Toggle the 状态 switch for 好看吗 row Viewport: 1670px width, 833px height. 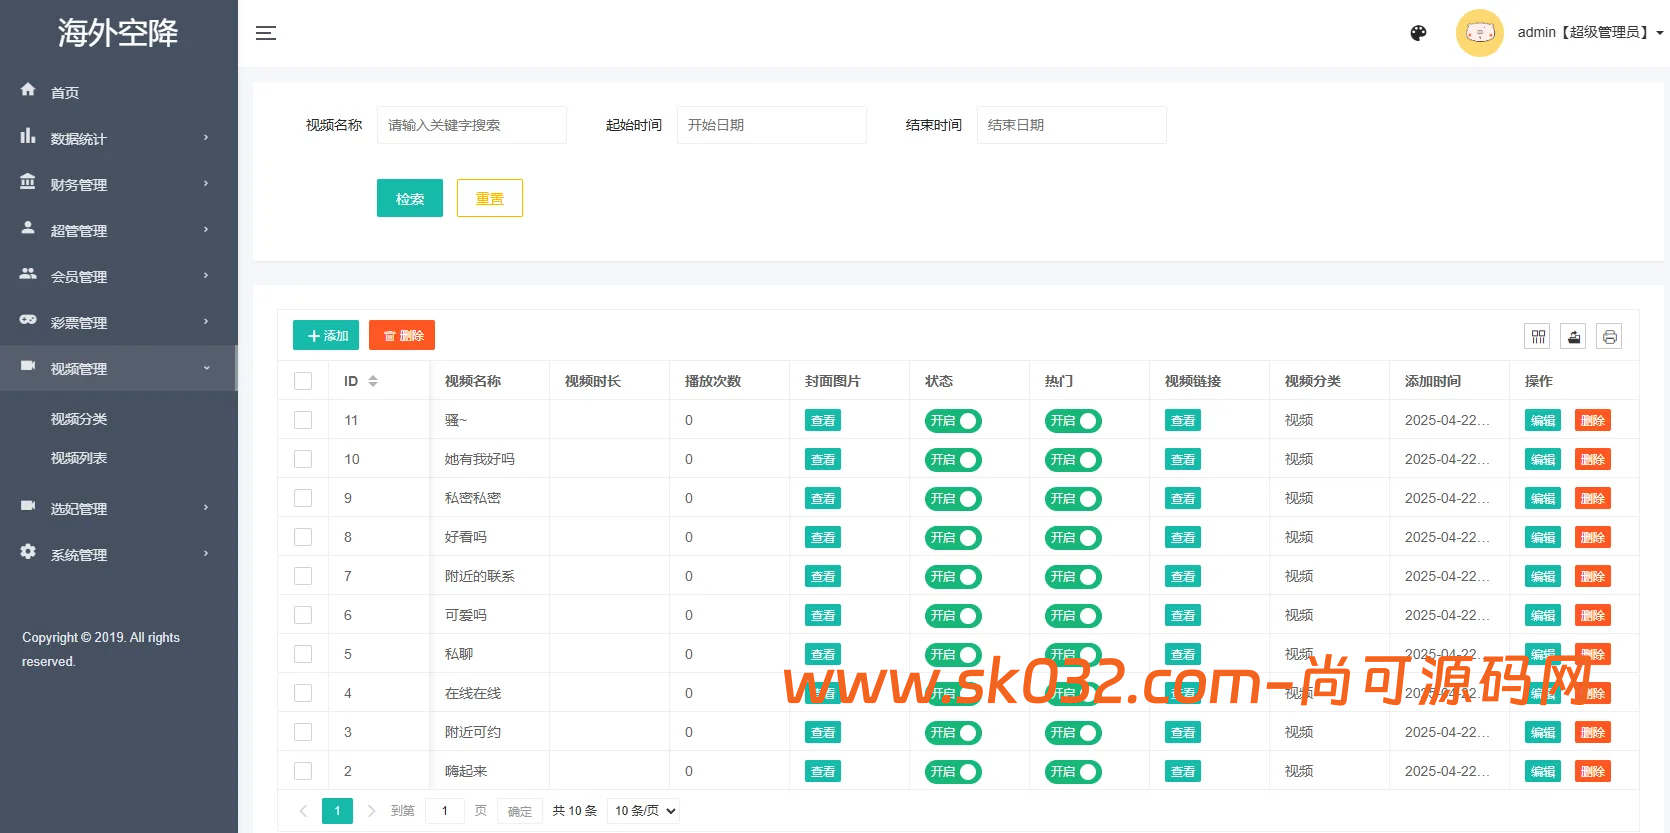(x=953, y=538)
